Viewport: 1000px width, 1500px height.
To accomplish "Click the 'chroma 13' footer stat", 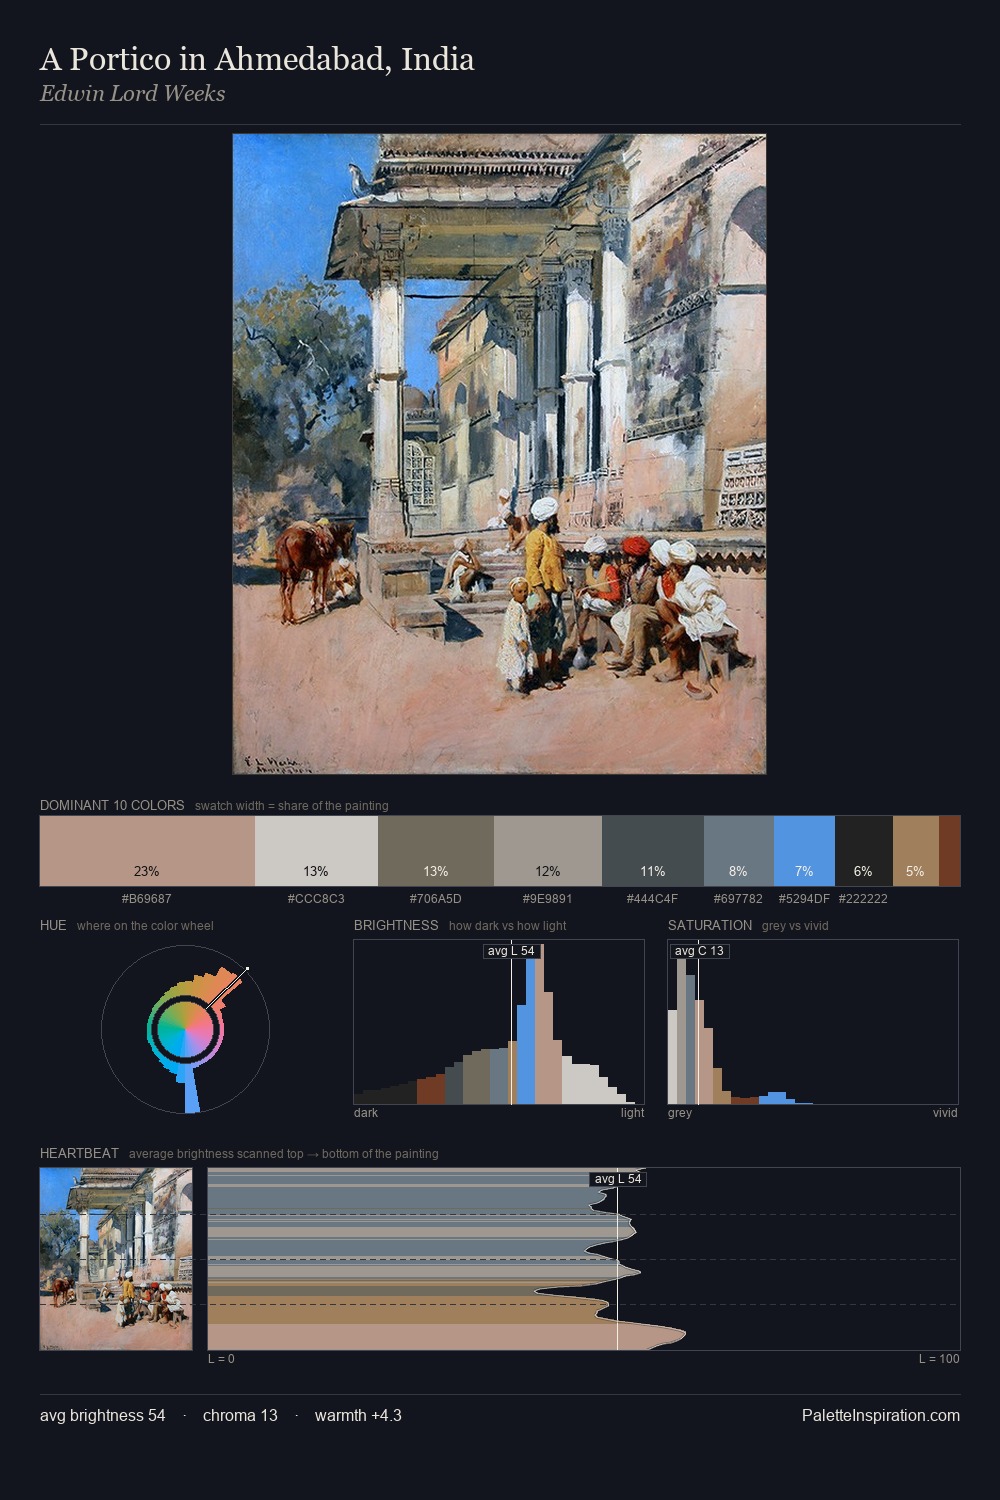I will pyautogui.click(x=240, y=1415).
